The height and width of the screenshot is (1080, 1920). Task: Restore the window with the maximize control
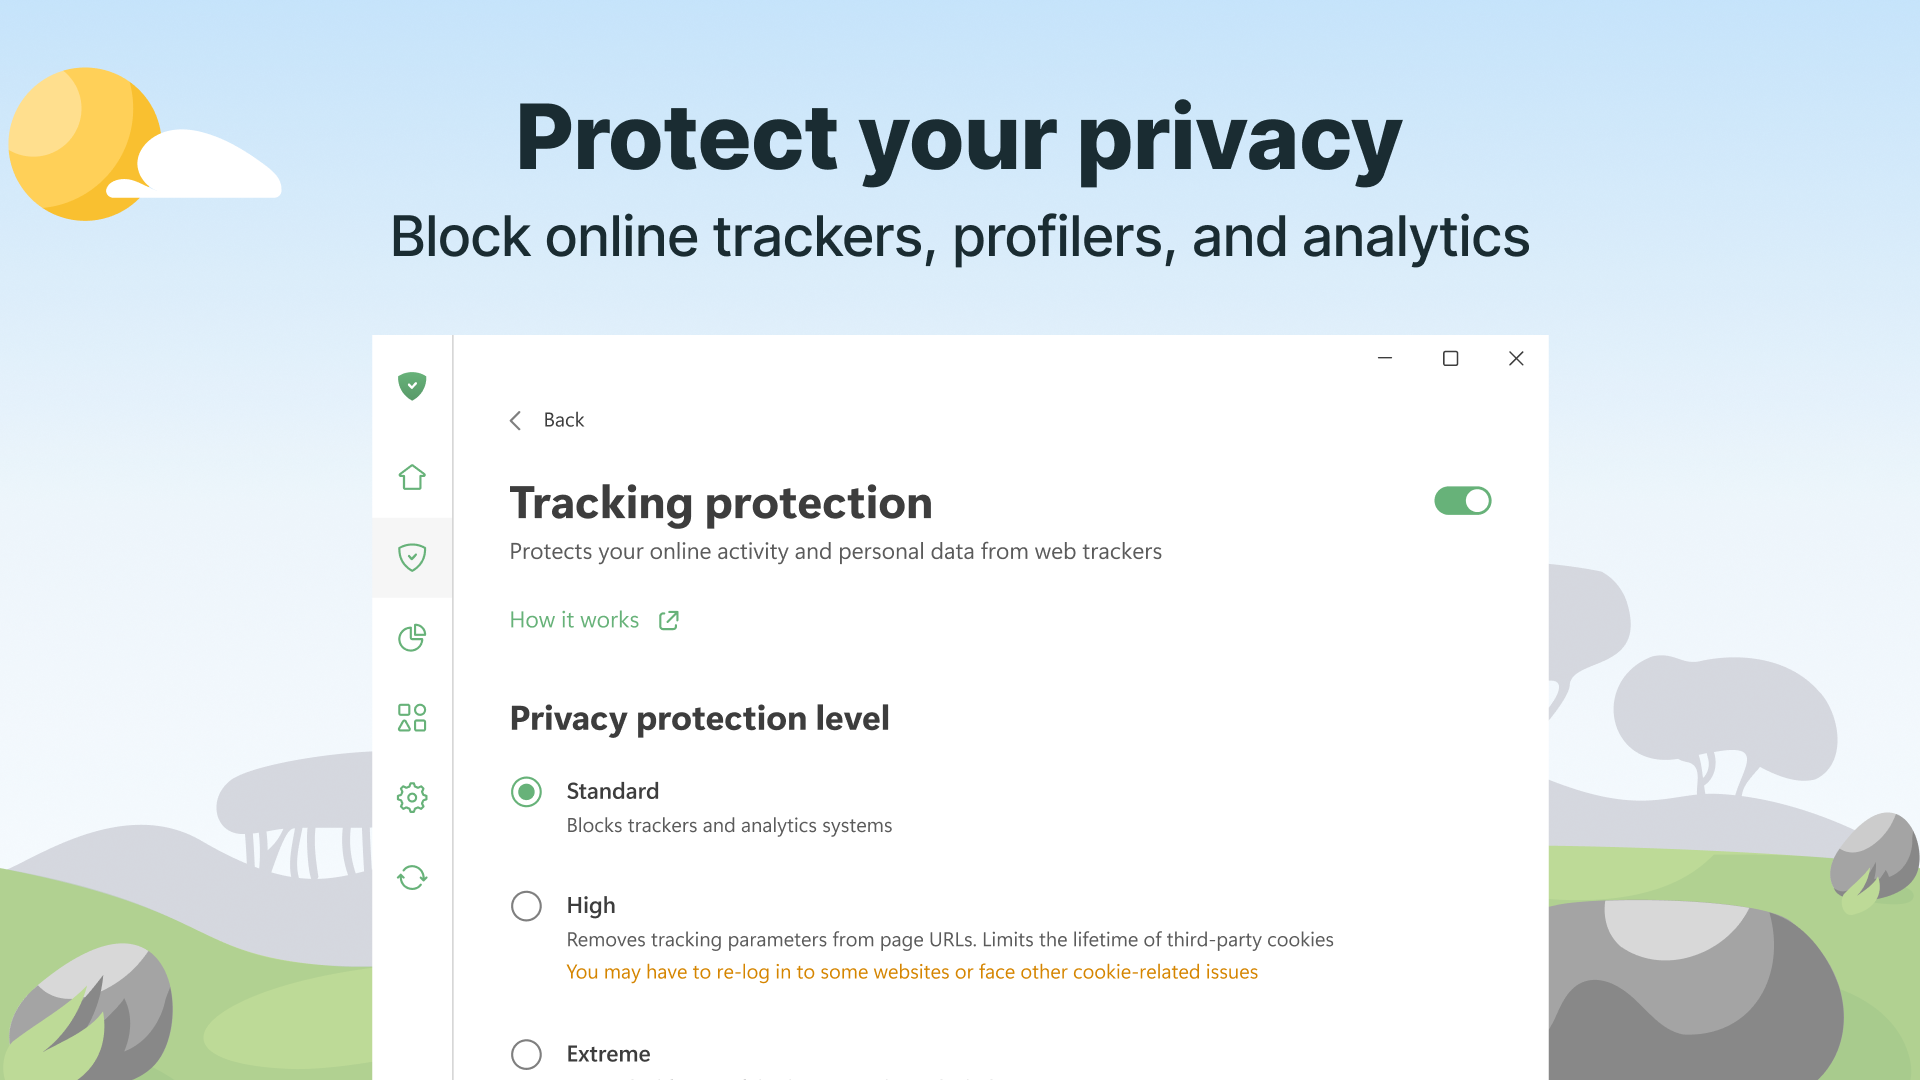[1450, 358]
